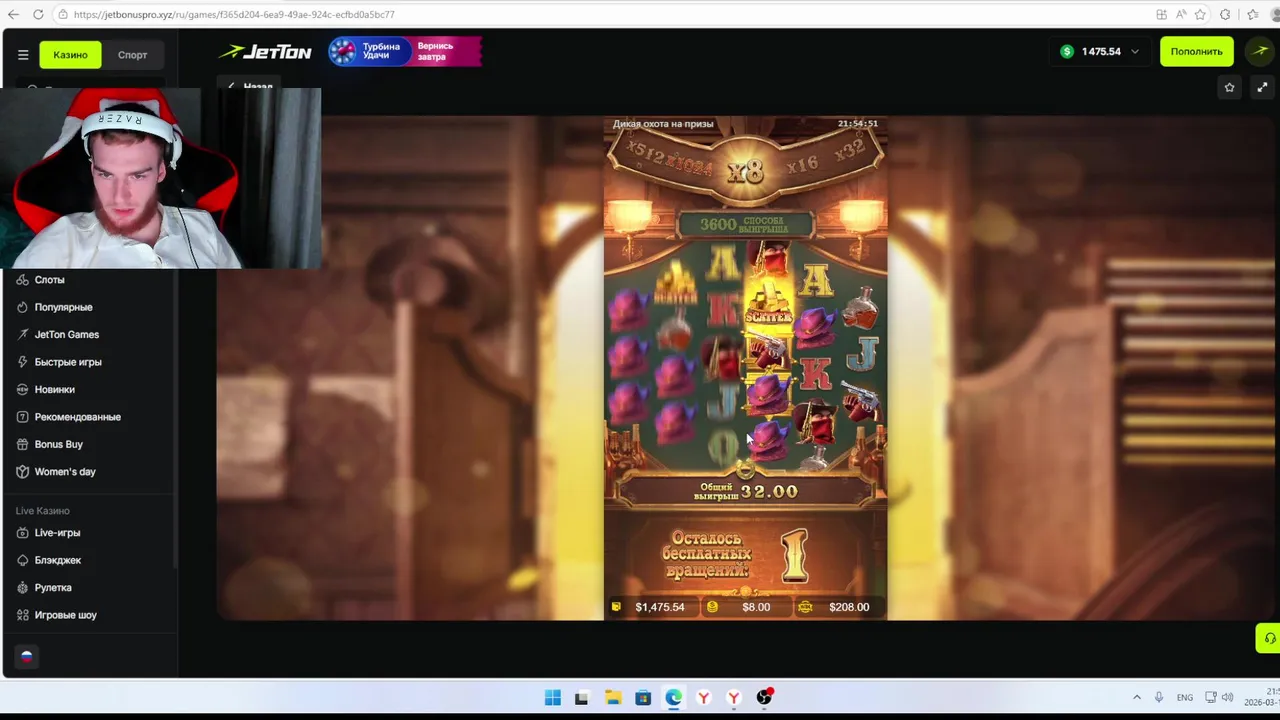Open Блэкджек in Live Казино
The height and width of the screenshot is (720, 1280).
pos(58,560)
